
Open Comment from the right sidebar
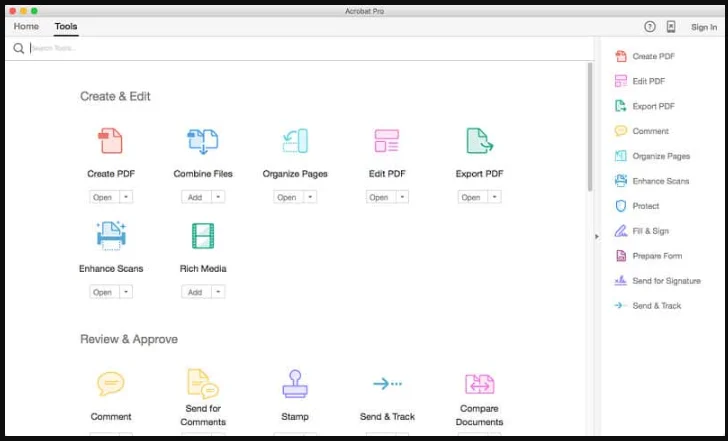[642, 131]
